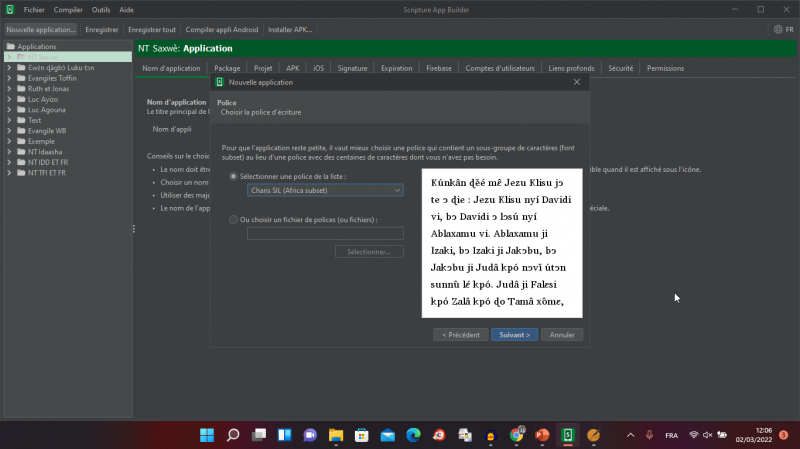The image size is (800, 449).
Task: Expand the Luc Ayizo tree node
Action: tap(9, 99)
